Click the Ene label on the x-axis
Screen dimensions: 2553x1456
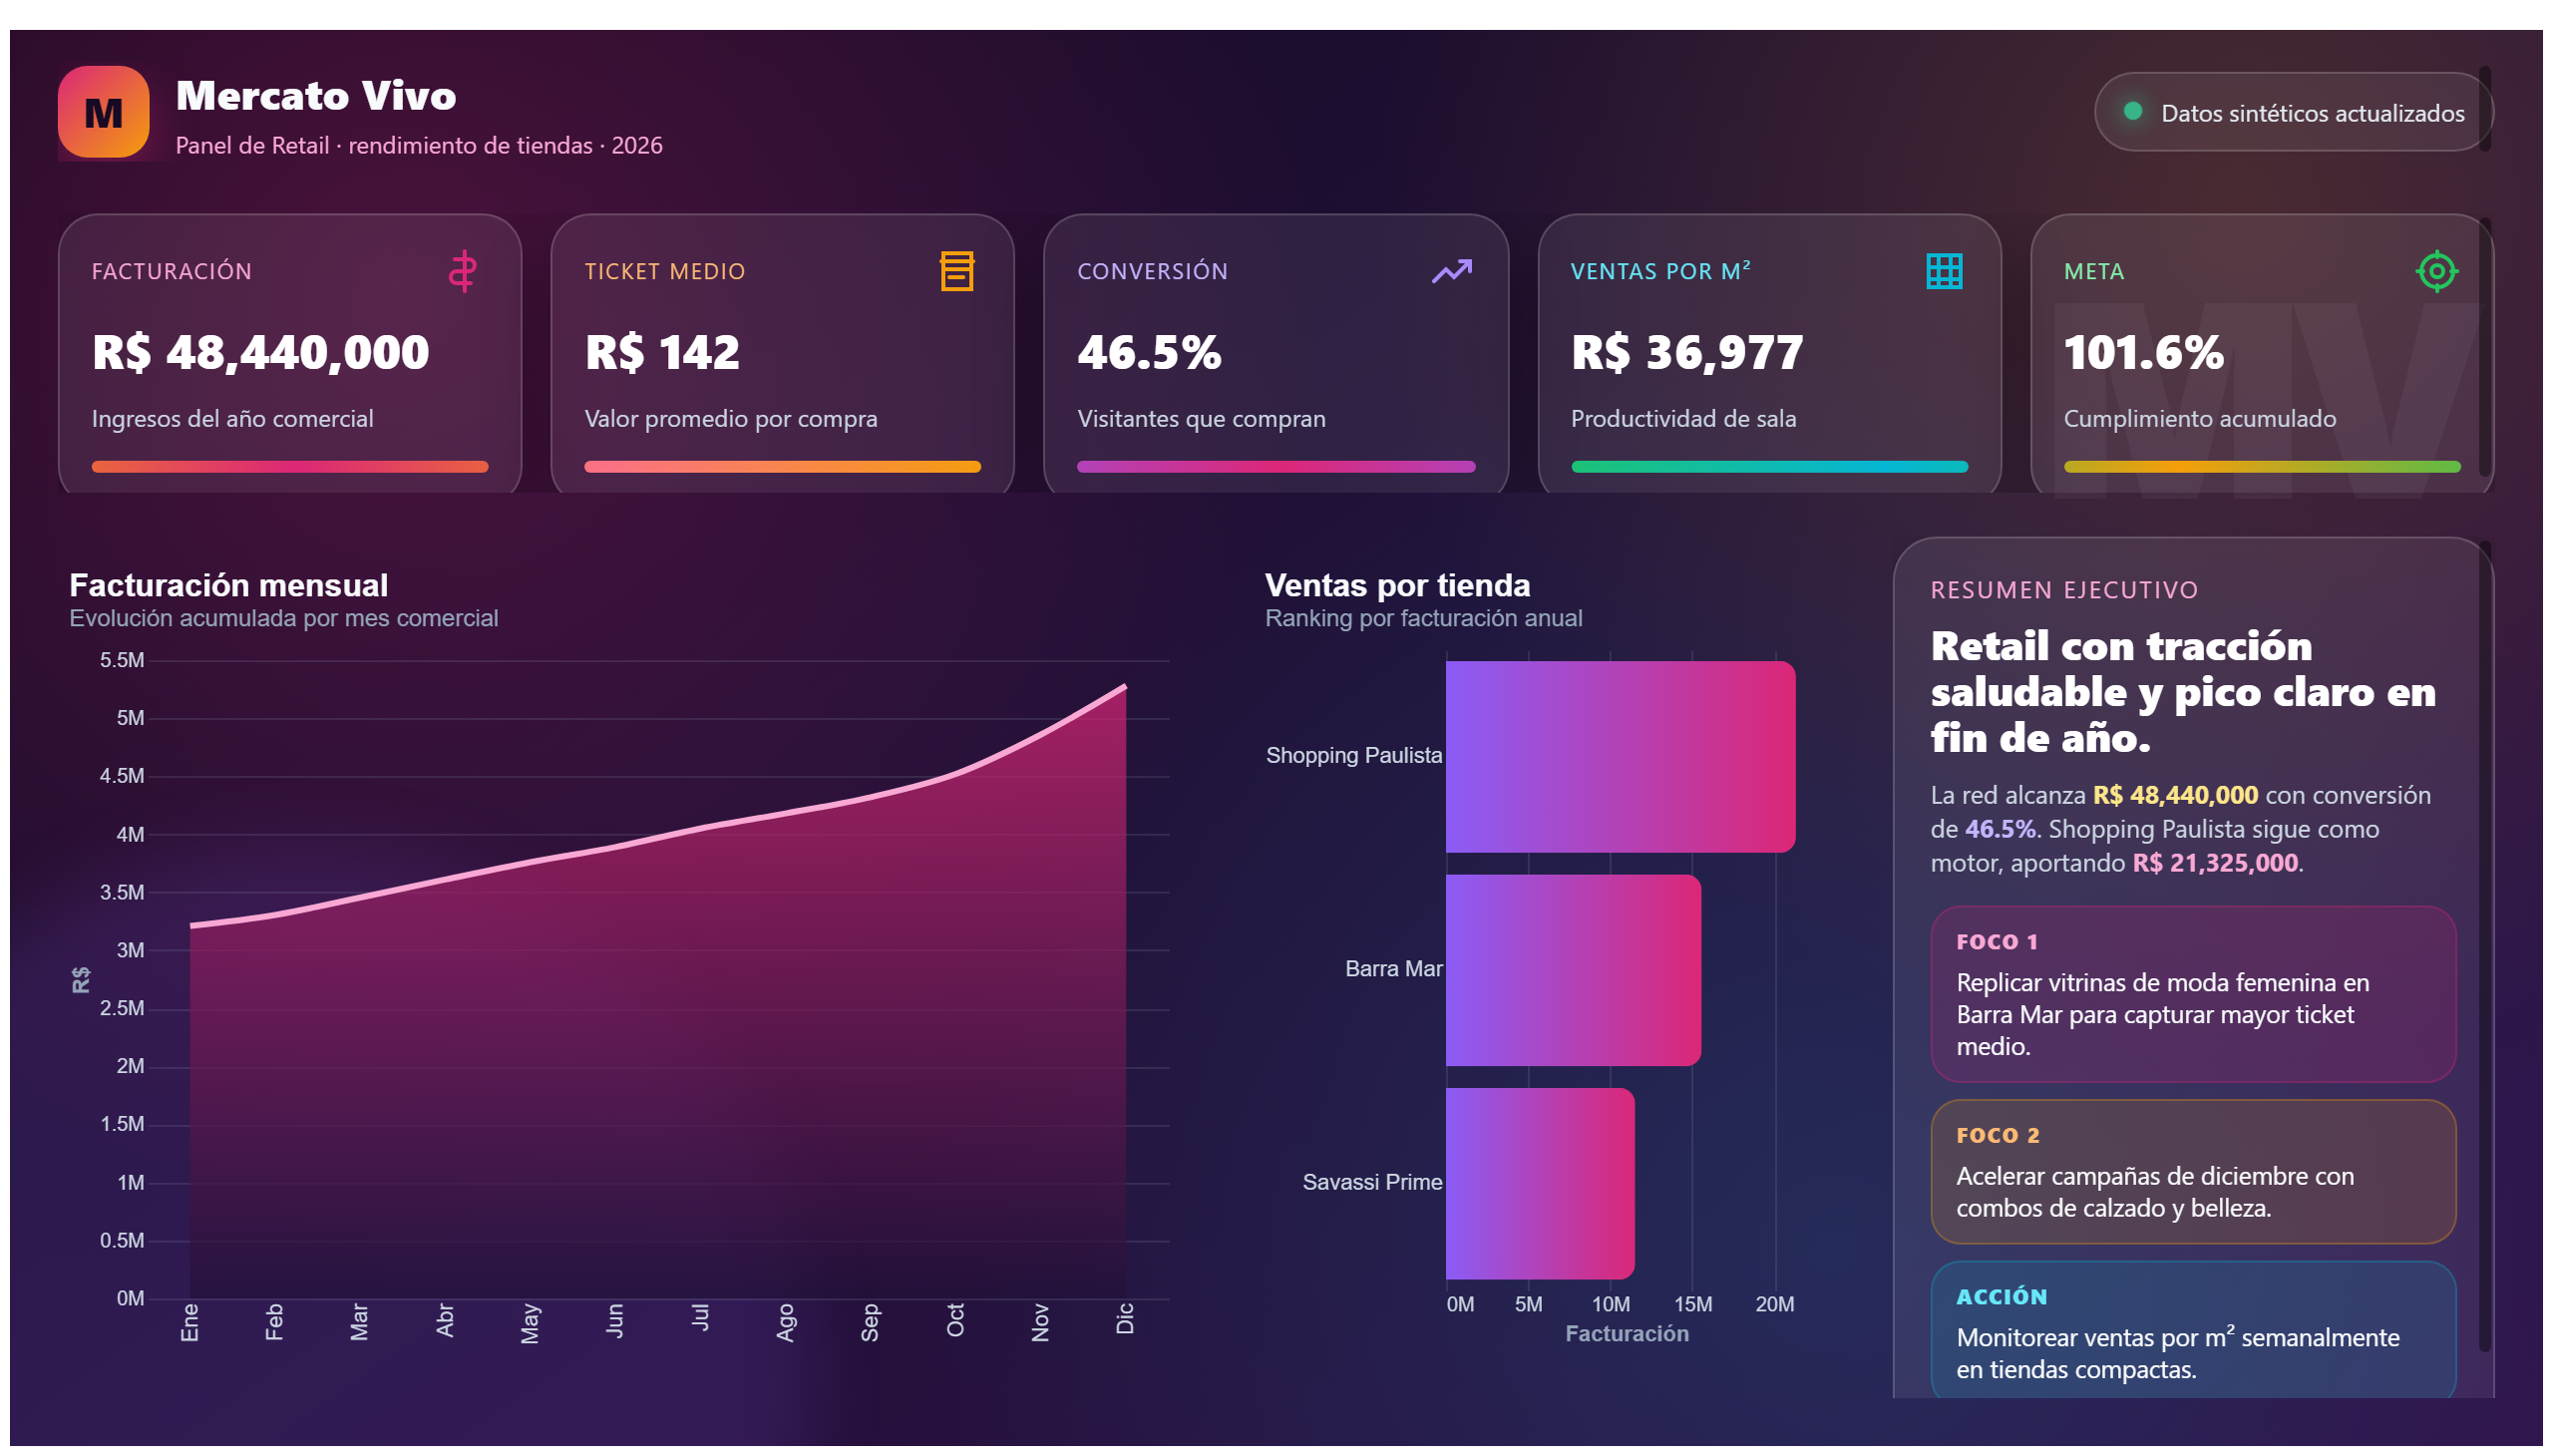click(x=189, y=1321)
